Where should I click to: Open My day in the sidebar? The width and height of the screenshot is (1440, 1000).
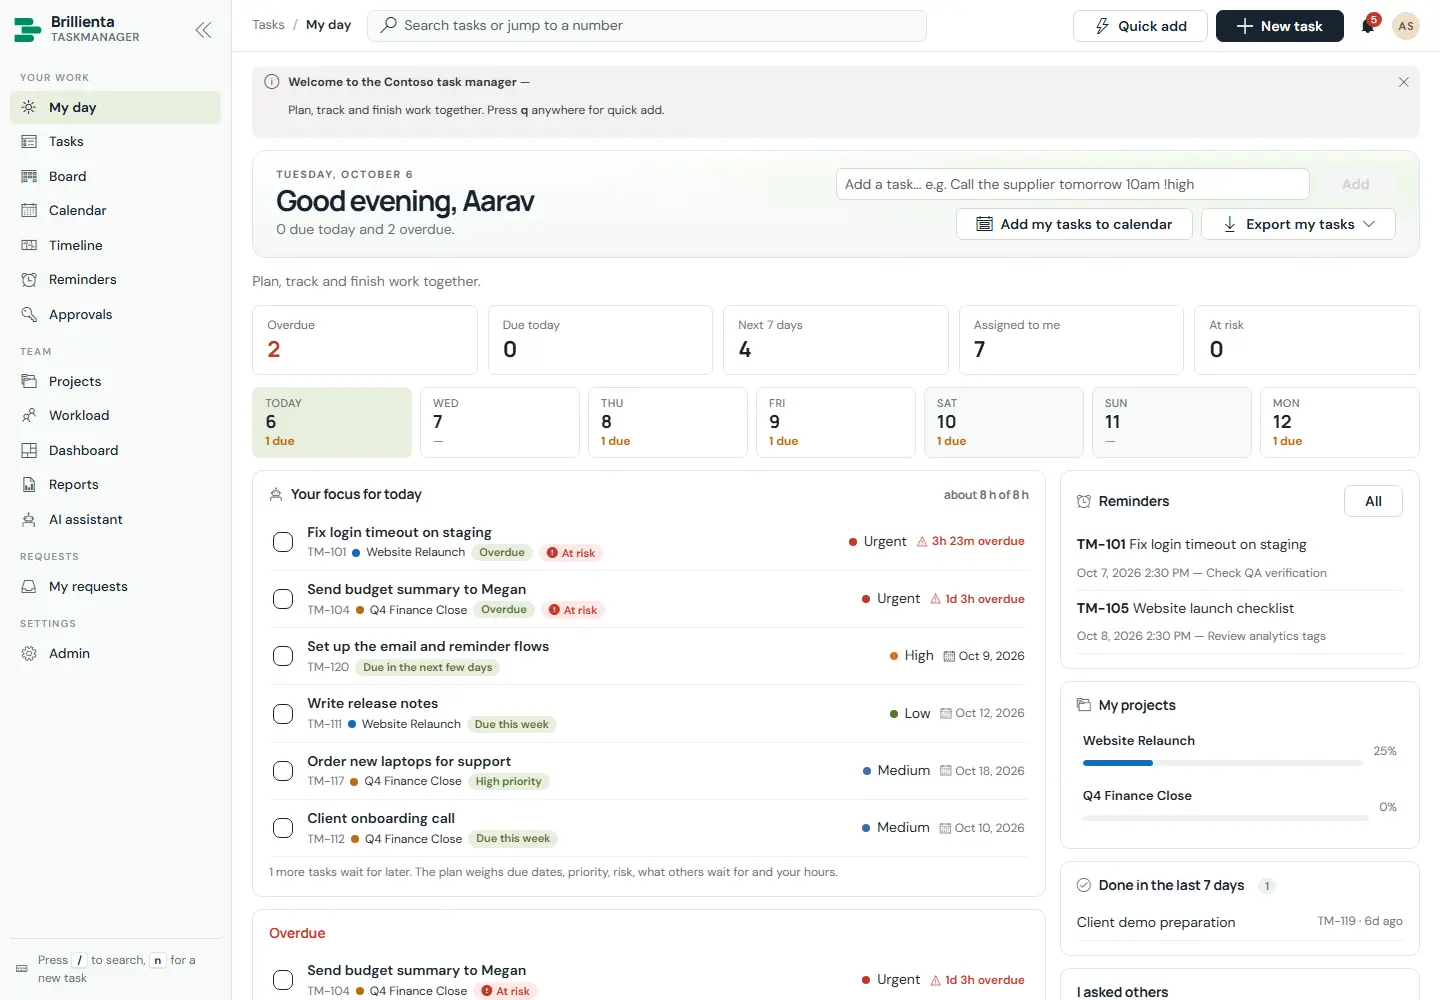click(x=115, y=107)
